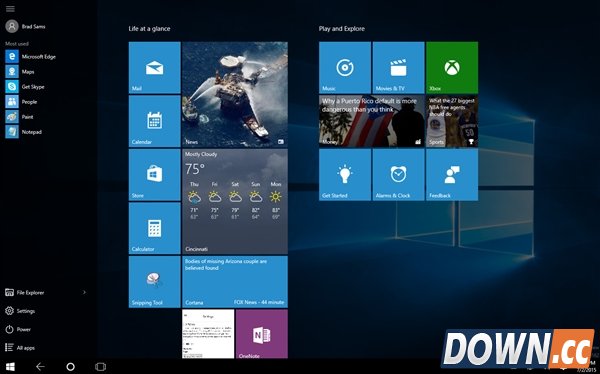Select Thursday's forecast in Weather tile
This screenshot has width=600, height=374.
pos(194,201)
